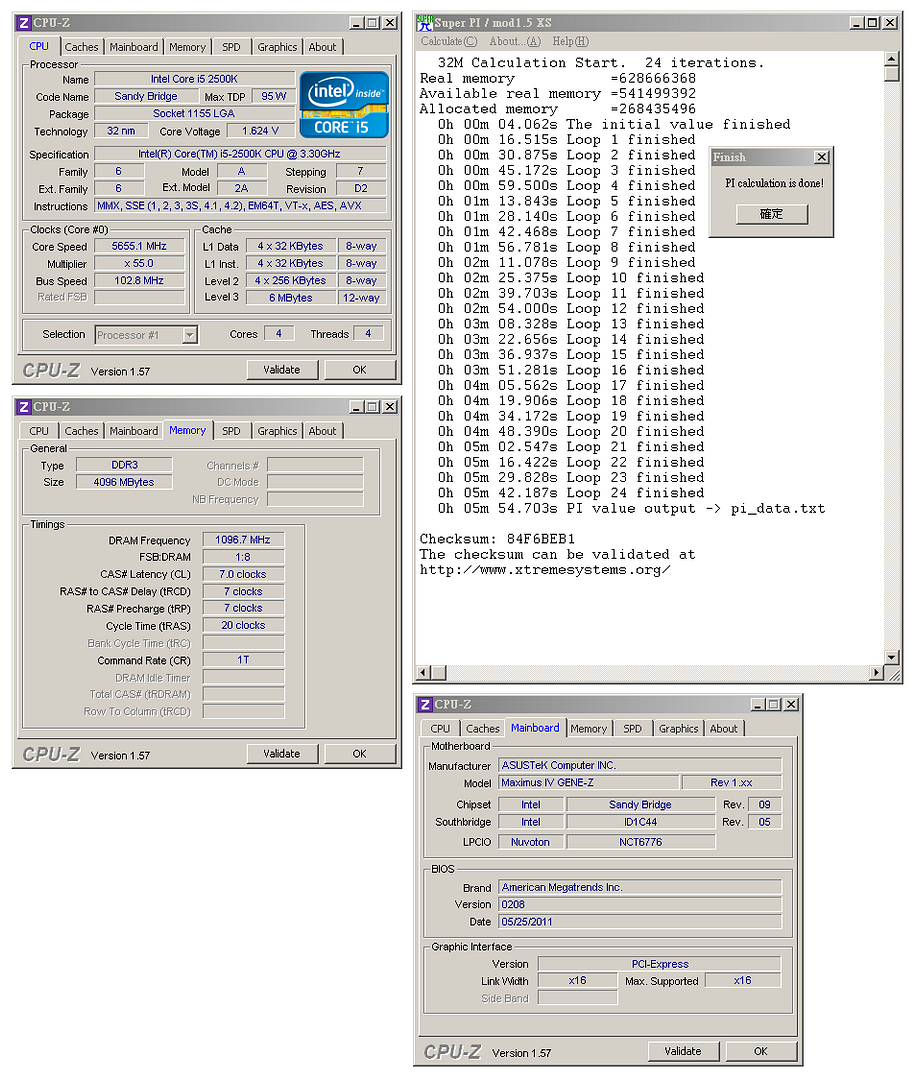Click the DRAM Frequency value '1096.7 MHz'
This screenshot has width=917, height=1080.
coord(243,540)
